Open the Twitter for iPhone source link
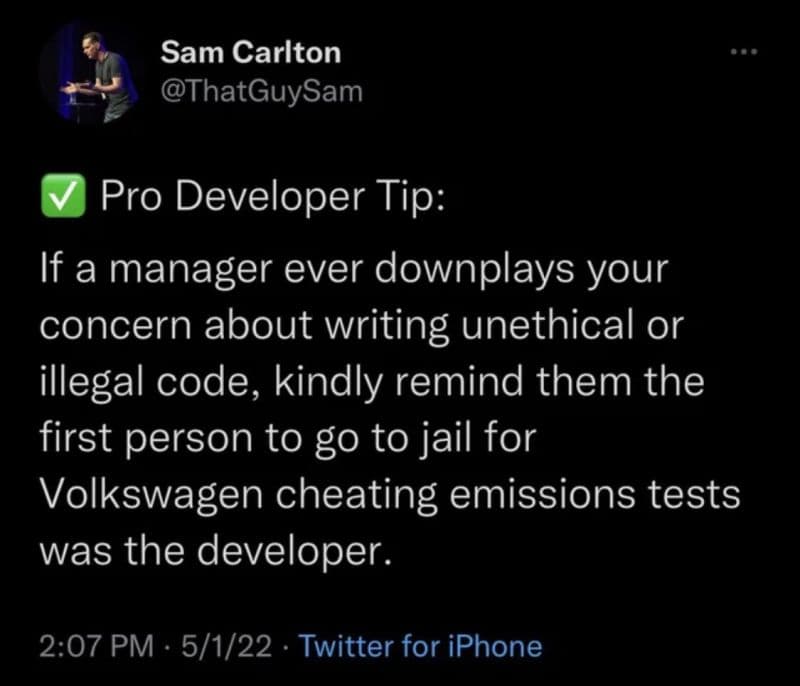 (420, 646)
